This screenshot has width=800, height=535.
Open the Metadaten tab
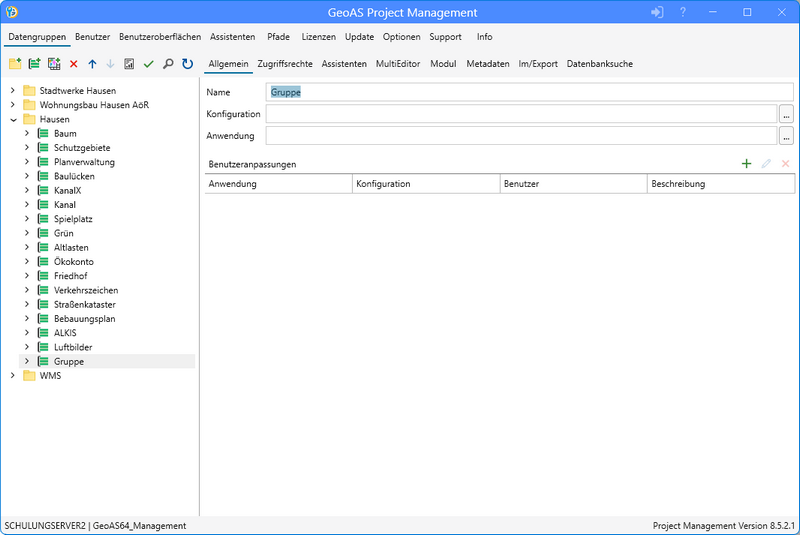click(487, 64)
